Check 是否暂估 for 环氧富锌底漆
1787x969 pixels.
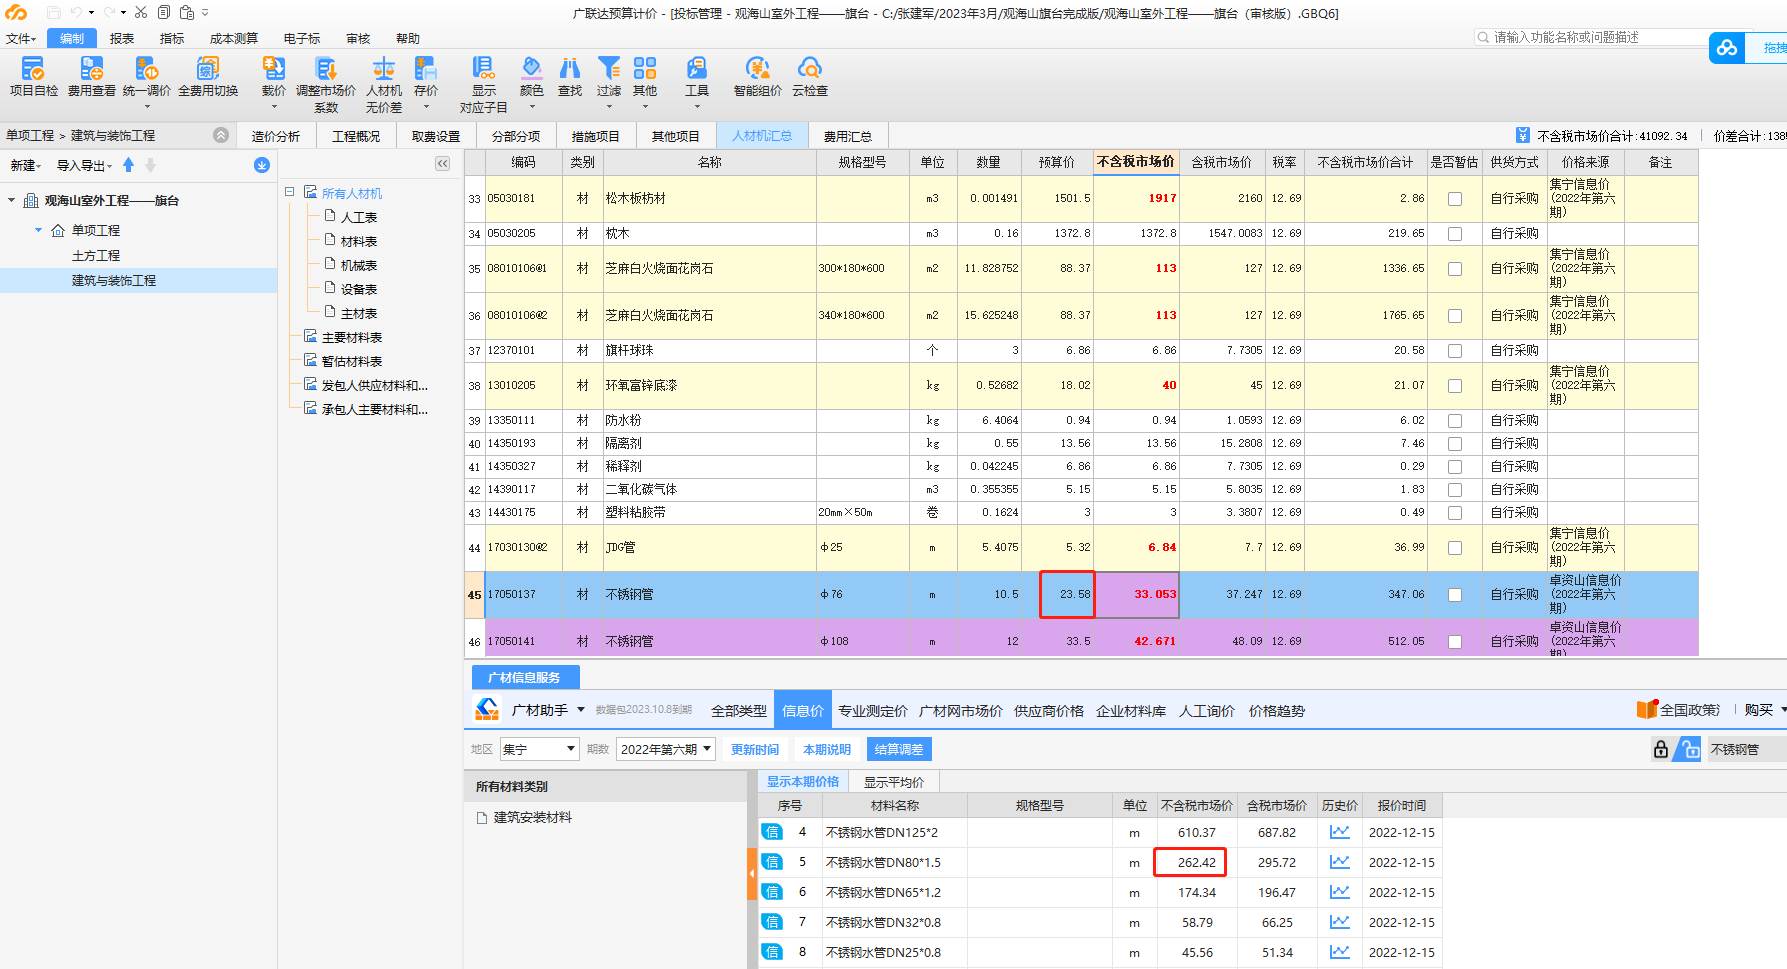point(1455,386)
